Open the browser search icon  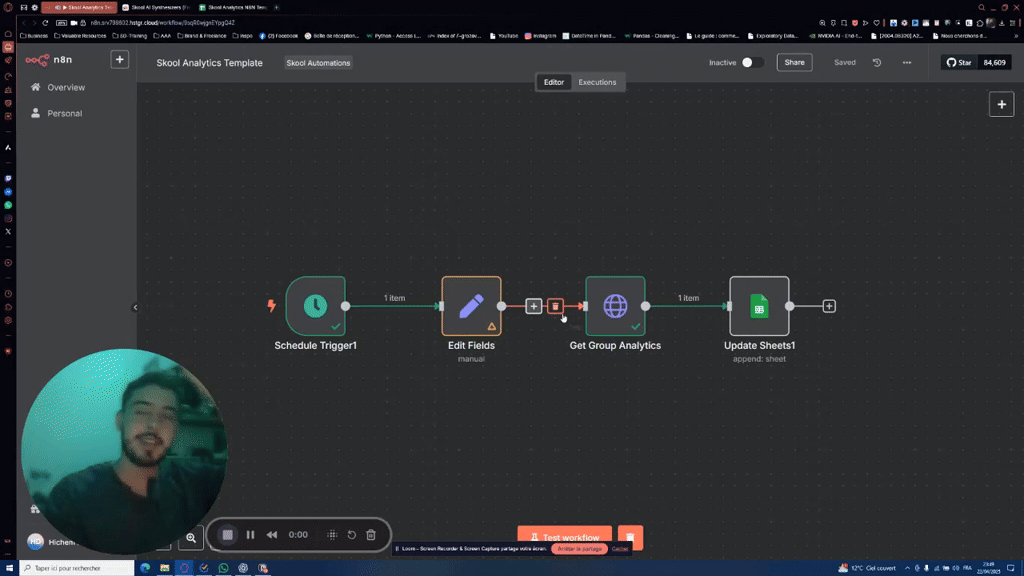[981, 7]
